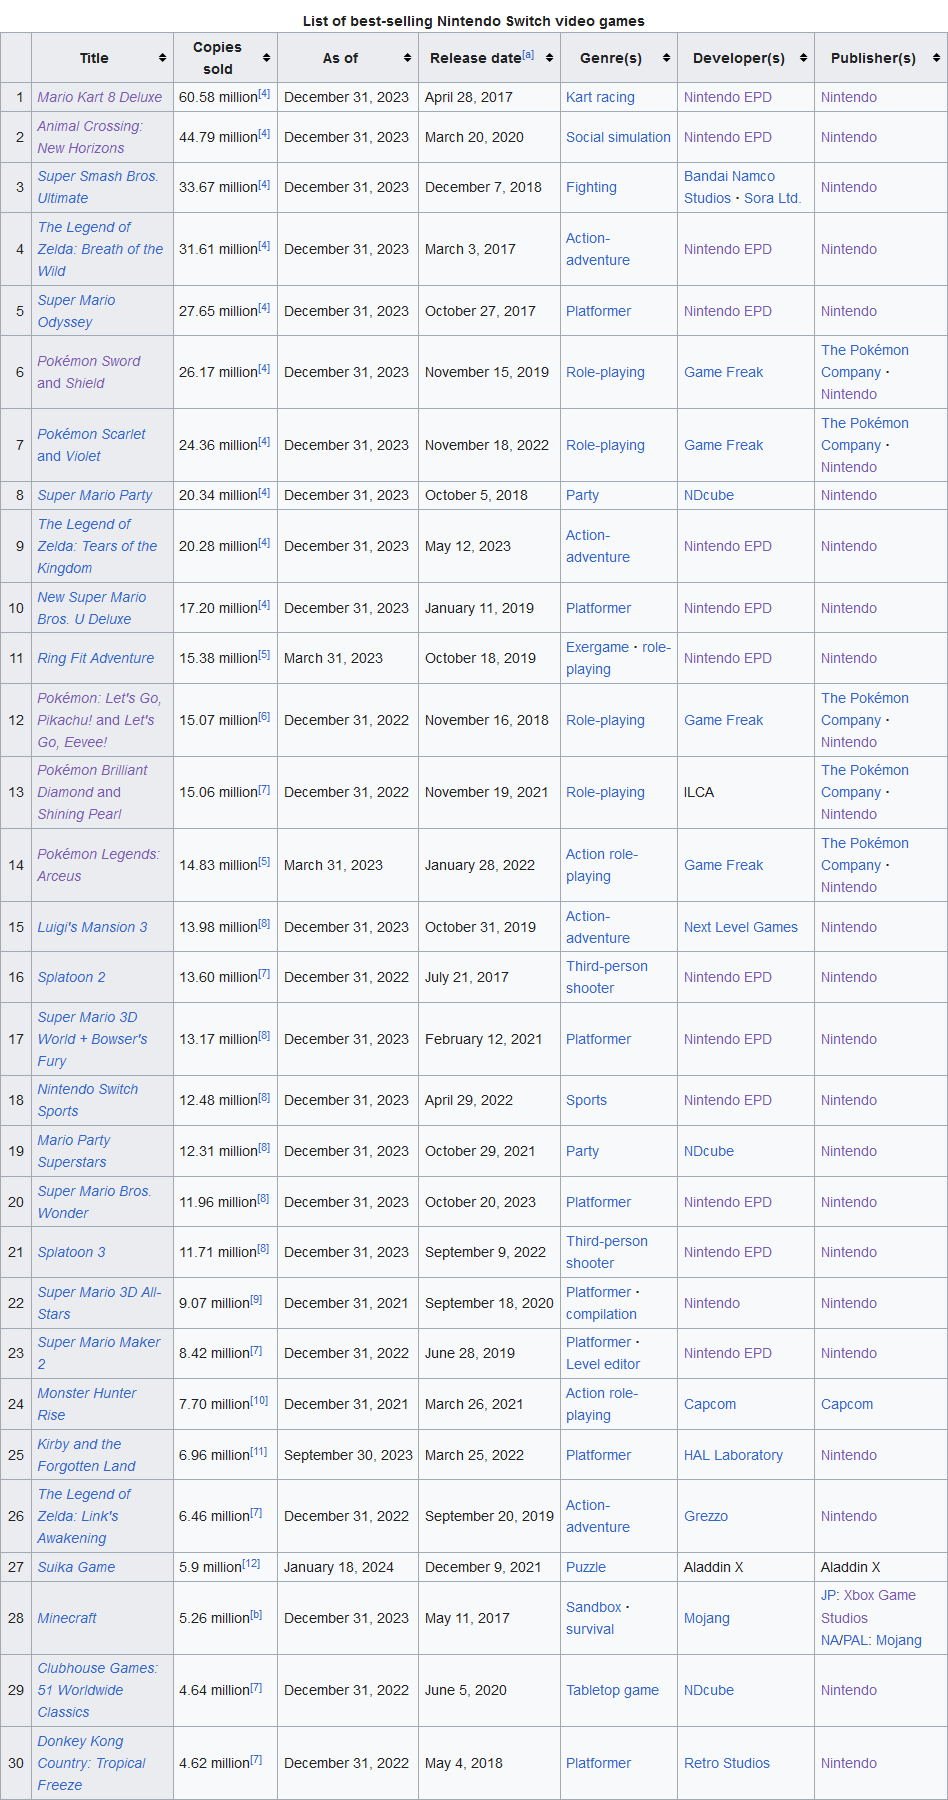
Task: Open Super Mario Bros. Wonder article
Action: coord(94,1202)
